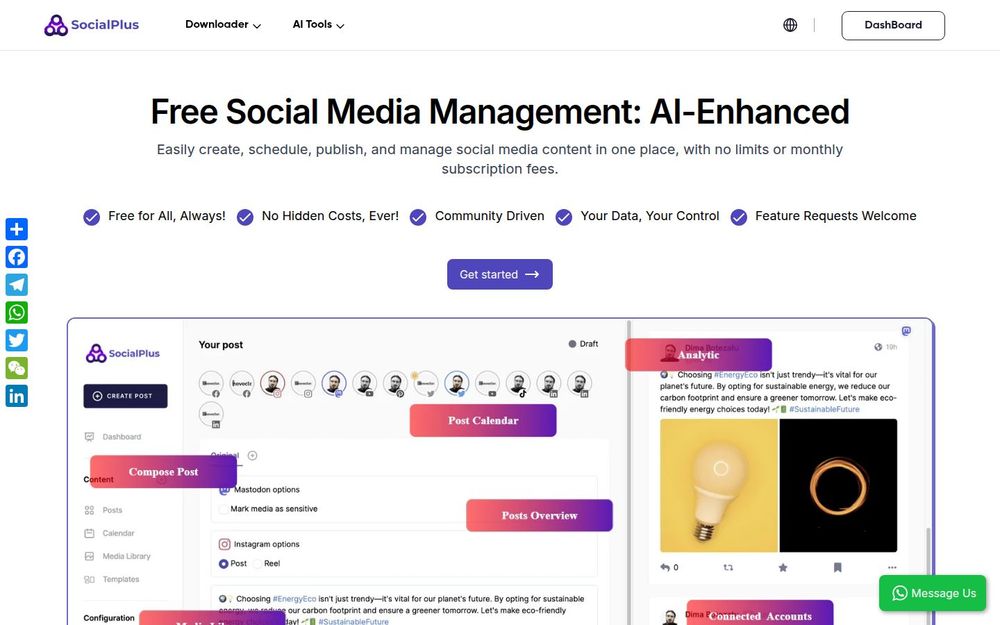The width and height of the screenshot is (1000, 625).
Task: Click the Get started button
Action: (499, 274)
